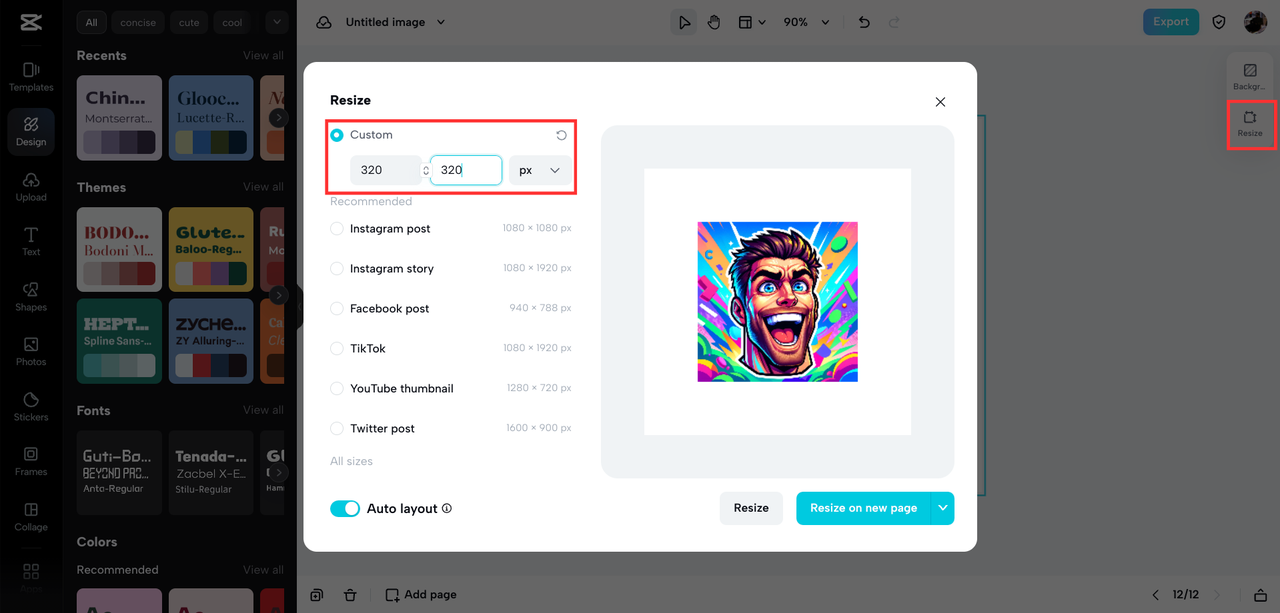Screen dimensions: 1280x613
Task: Expand the filter tags chevron dropdown
Action: [277, 22]
